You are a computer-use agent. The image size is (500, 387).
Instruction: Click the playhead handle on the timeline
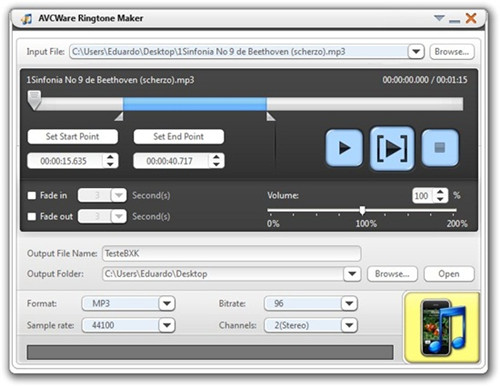[x=34, y=100]
